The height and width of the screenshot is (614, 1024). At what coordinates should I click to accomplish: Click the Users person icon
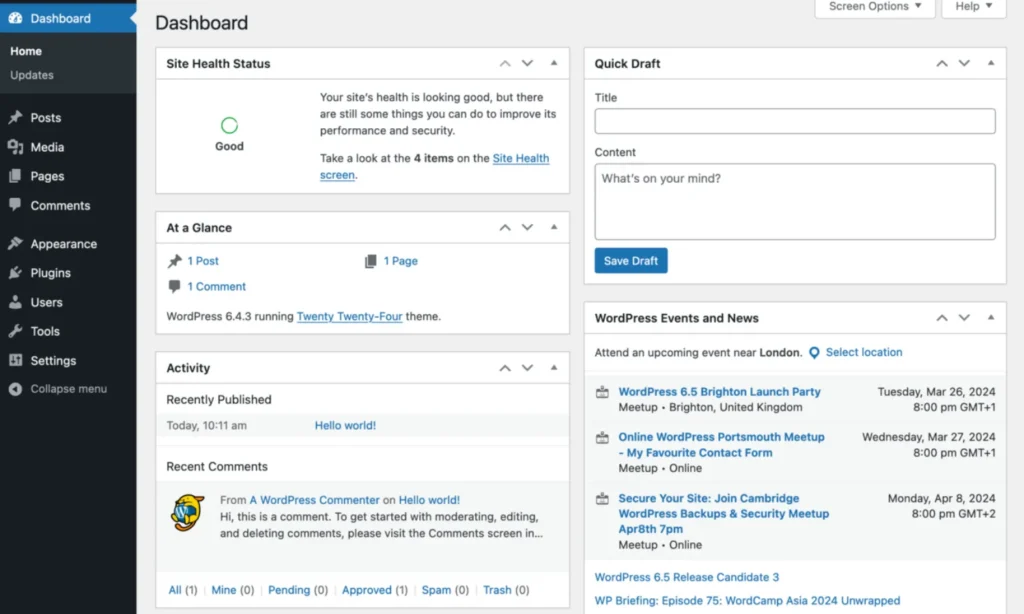[15, 302]
